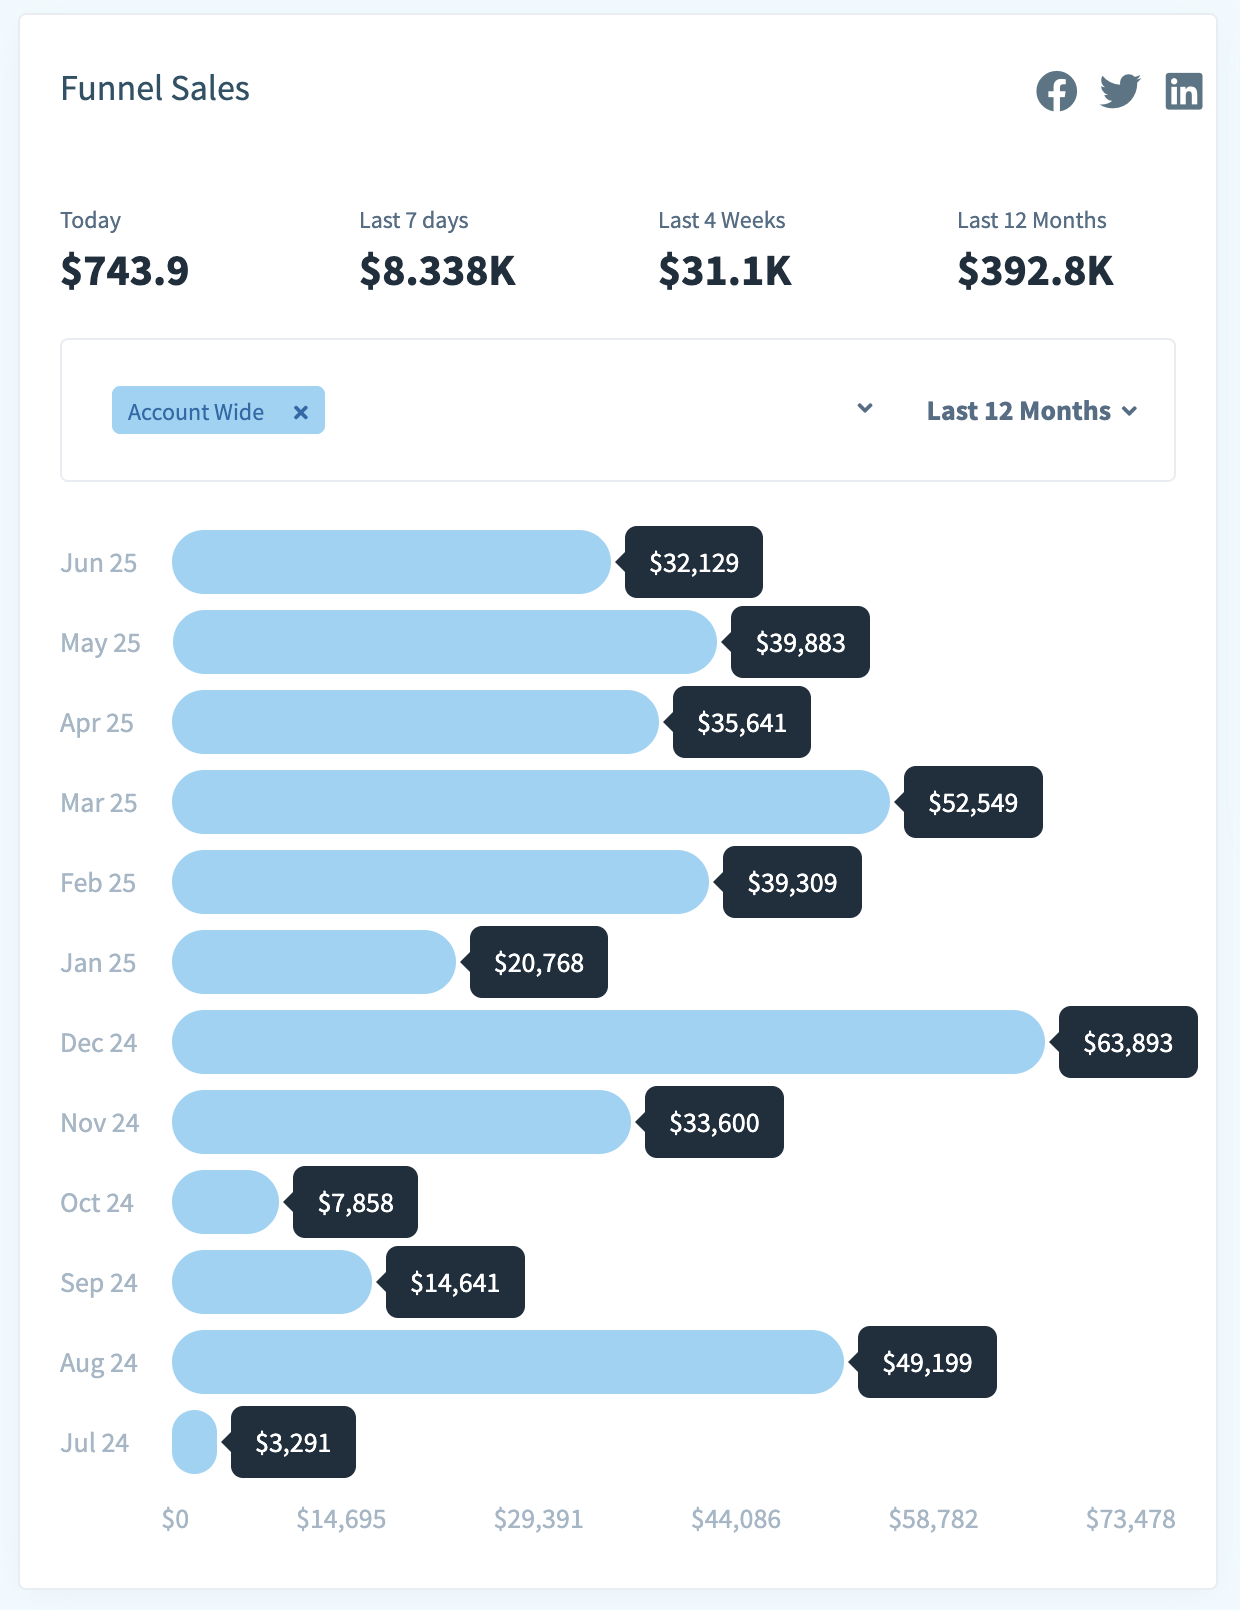Remove the Account Wide filter tag
The height and width of the screenshot is (1610, 1240).
(x=300, y=412)
